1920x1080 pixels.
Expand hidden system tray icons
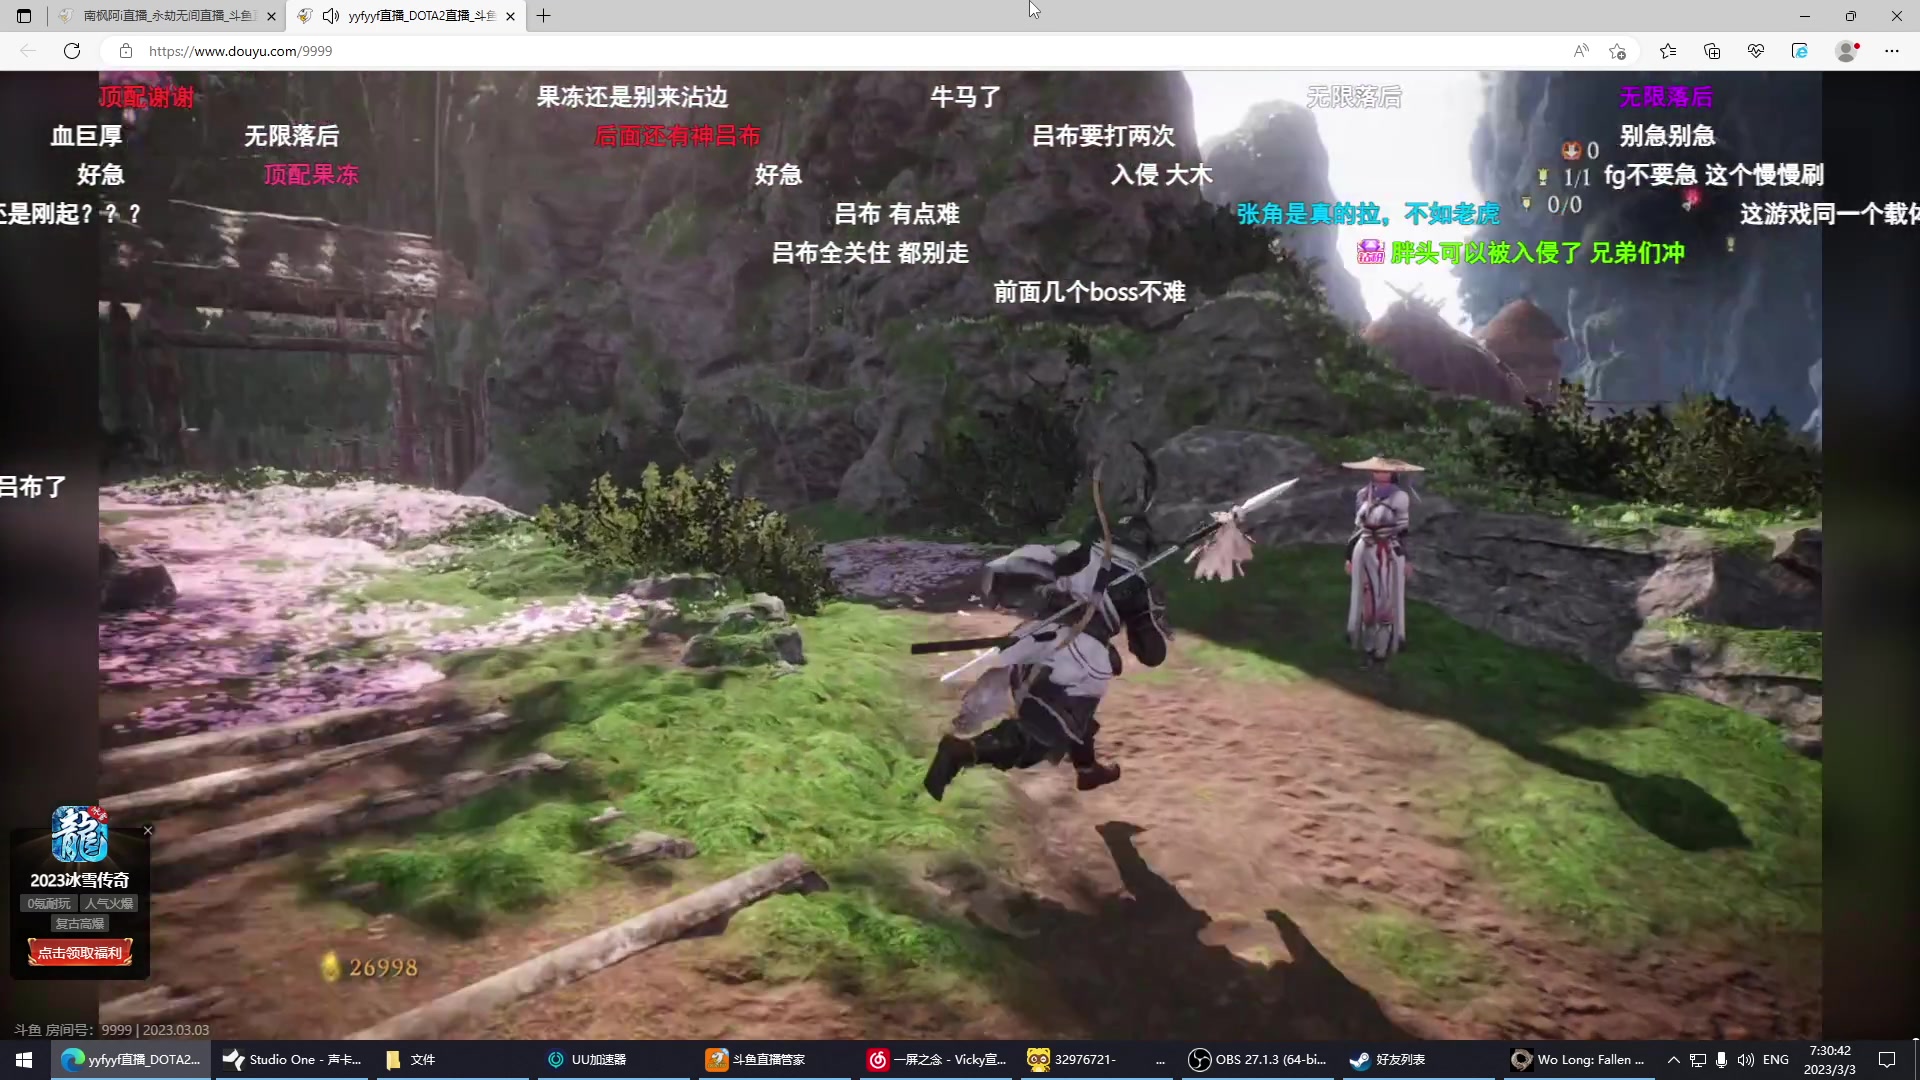[x=1673, y=1060]
